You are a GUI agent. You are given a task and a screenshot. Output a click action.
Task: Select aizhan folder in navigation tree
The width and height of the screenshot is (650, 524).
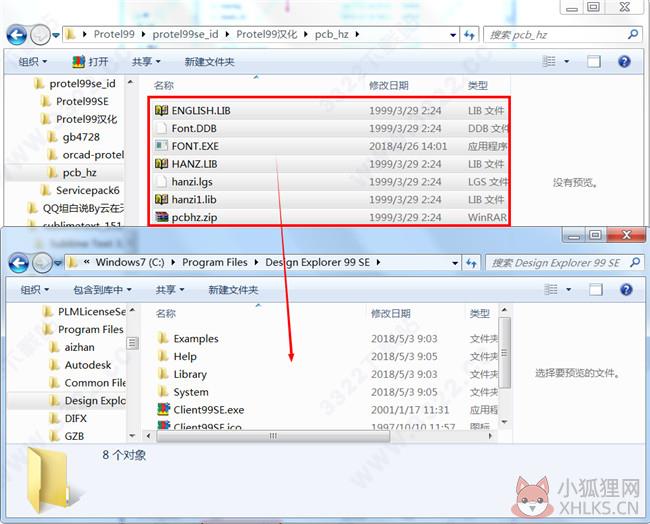73,347
